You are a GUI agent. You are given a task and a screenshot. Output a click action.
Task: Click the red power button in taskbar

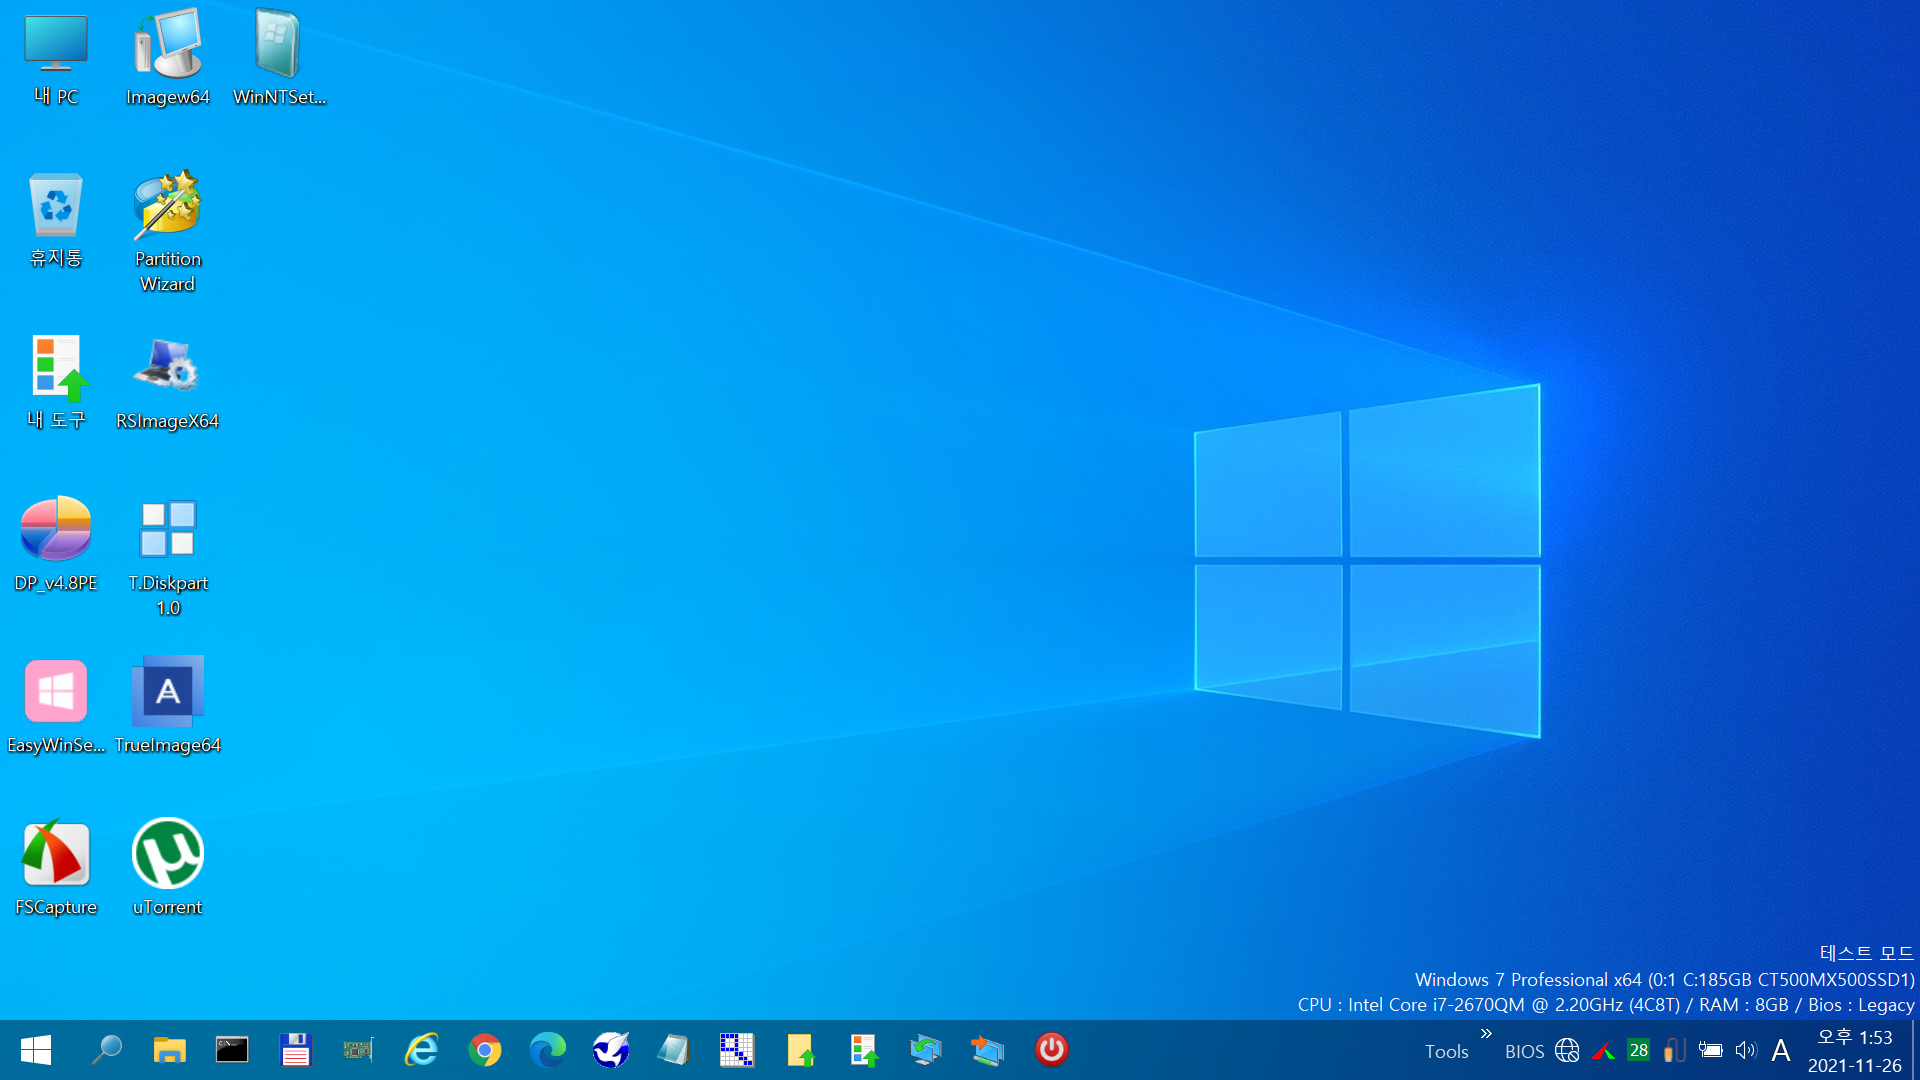[1051, 1050]
